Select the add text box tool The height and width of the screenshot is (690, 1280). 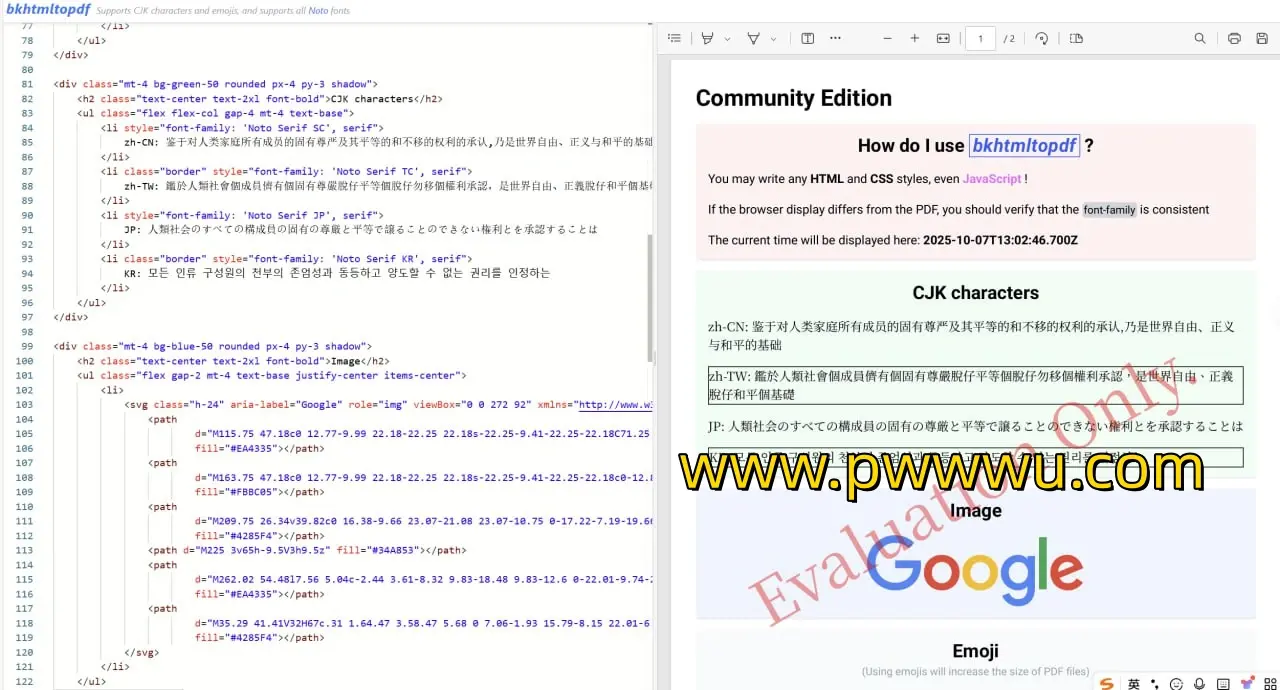click(x=808, y=38)
